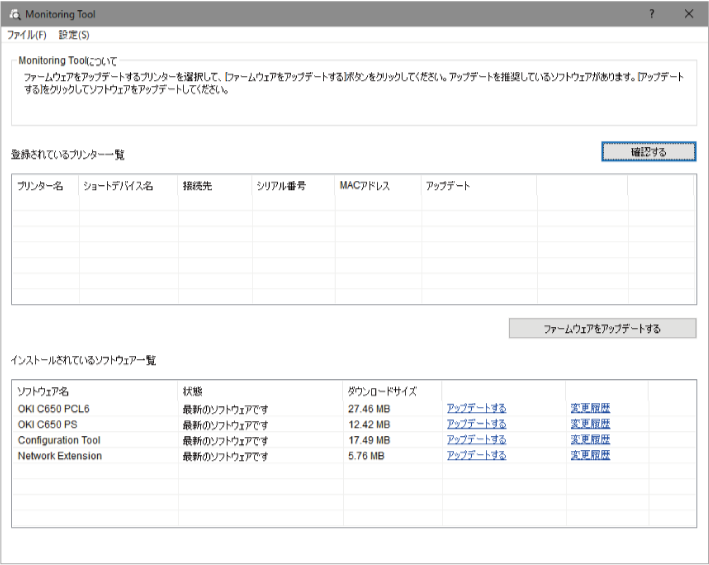The width and height of the screenshot is (709, 565).
Task: Open 変更履歴 for OKI C650 PS
Action: pos(590,424)
